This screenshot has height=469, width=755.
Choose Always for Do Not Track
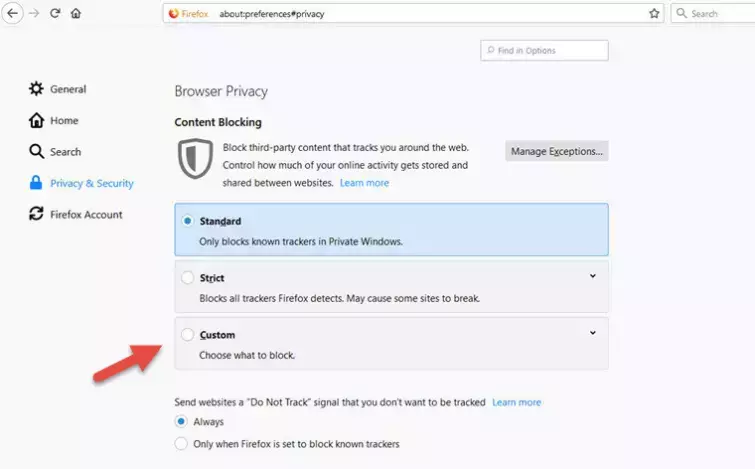click(x=181, y=422)
